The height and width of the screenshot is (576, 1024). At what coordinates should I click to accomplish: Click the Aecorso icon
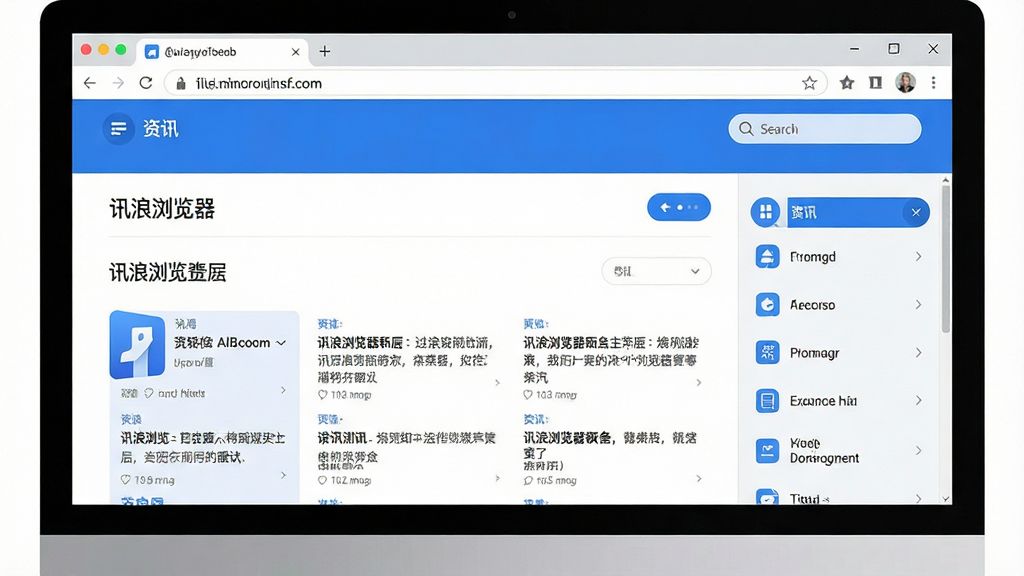click(767, 305)
